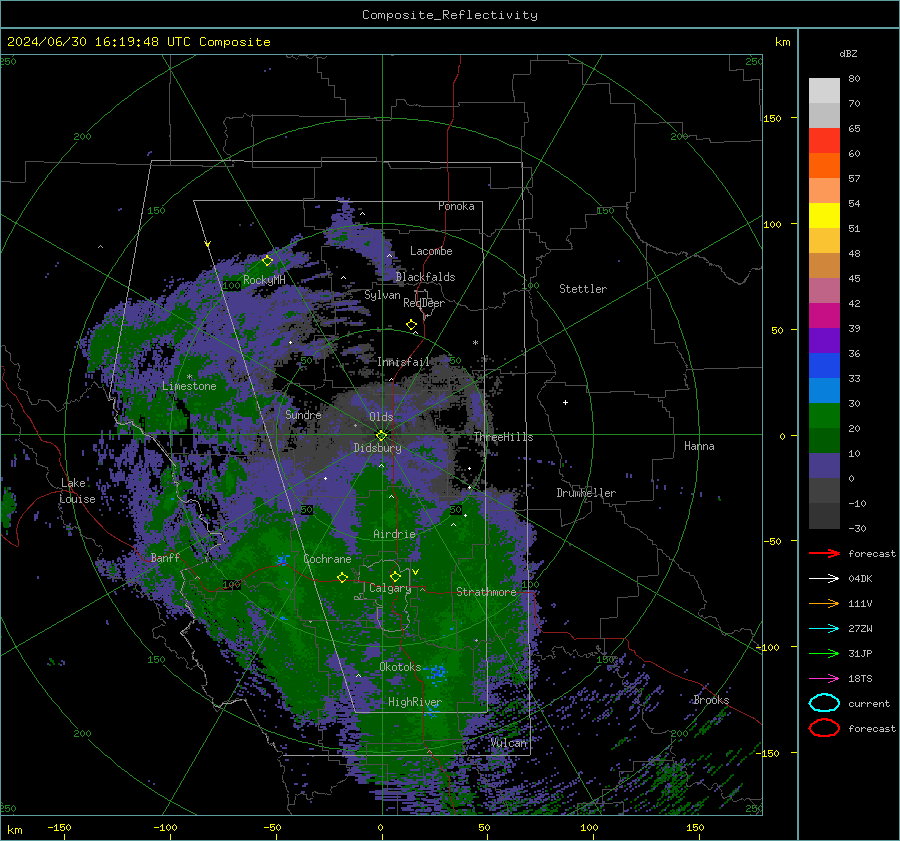Click the green 31JP arrow legend icon

[824, 653]
